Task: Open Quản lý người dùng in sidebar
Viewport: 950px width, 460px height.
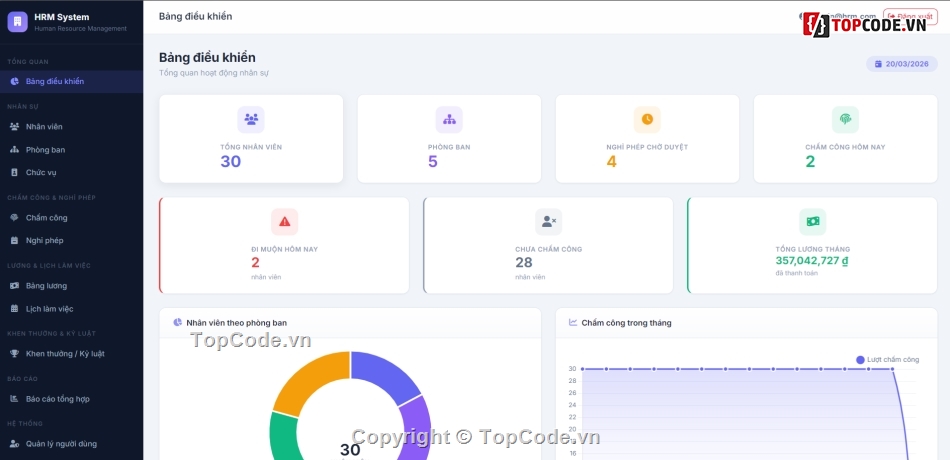Action: pyautogui.click(x=71, y=444)
